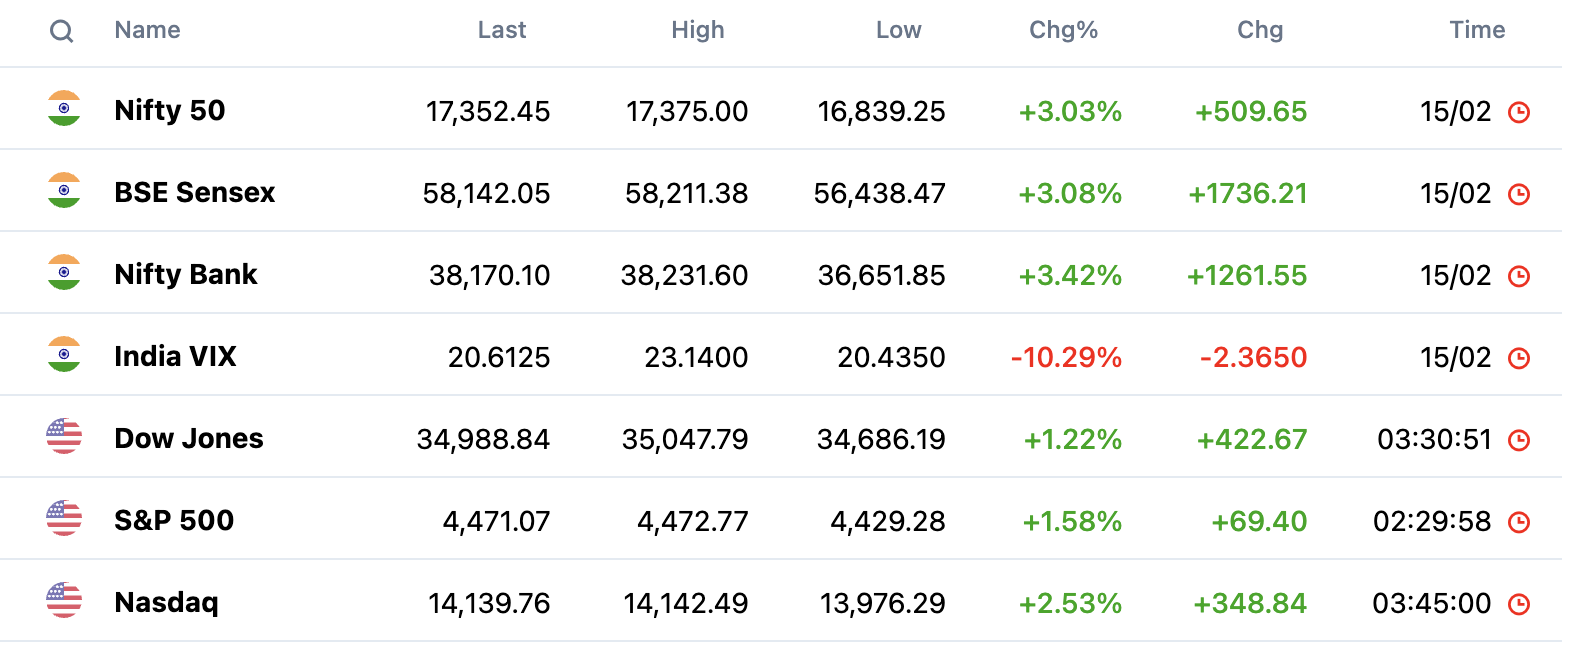This screenshot has height=652, width=1570.
Task: Sort table by the Time column header
Action: [x=1476, y=30]
